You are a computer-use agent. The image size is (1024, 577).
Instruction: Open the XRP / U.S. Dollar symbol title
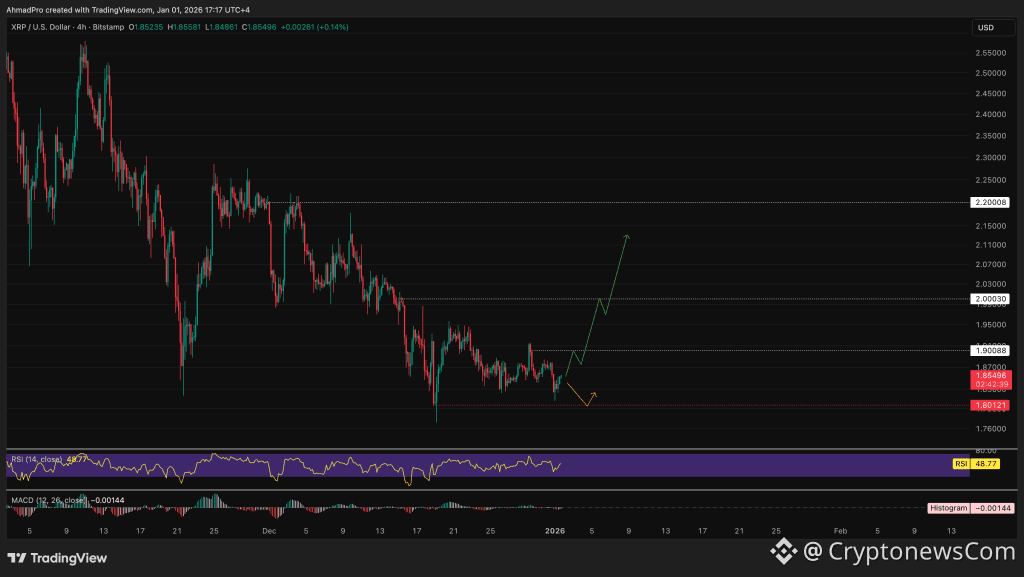tap(47, 27)
